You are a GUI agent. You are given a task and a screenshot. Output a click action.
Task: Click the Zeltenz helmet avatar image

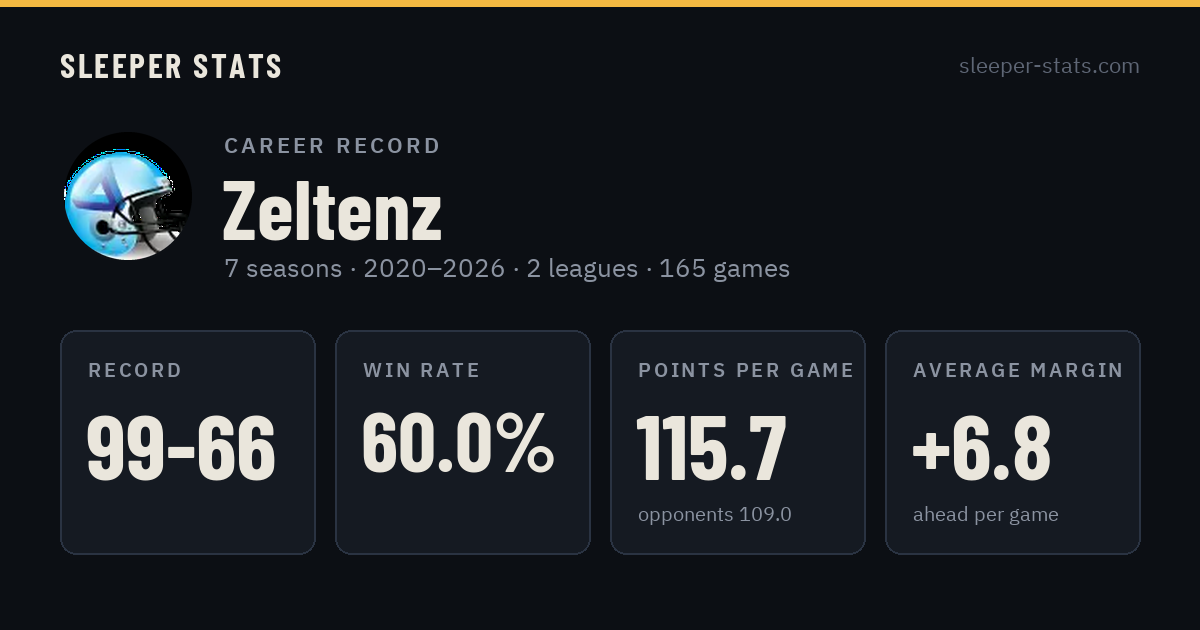point(128,196)
